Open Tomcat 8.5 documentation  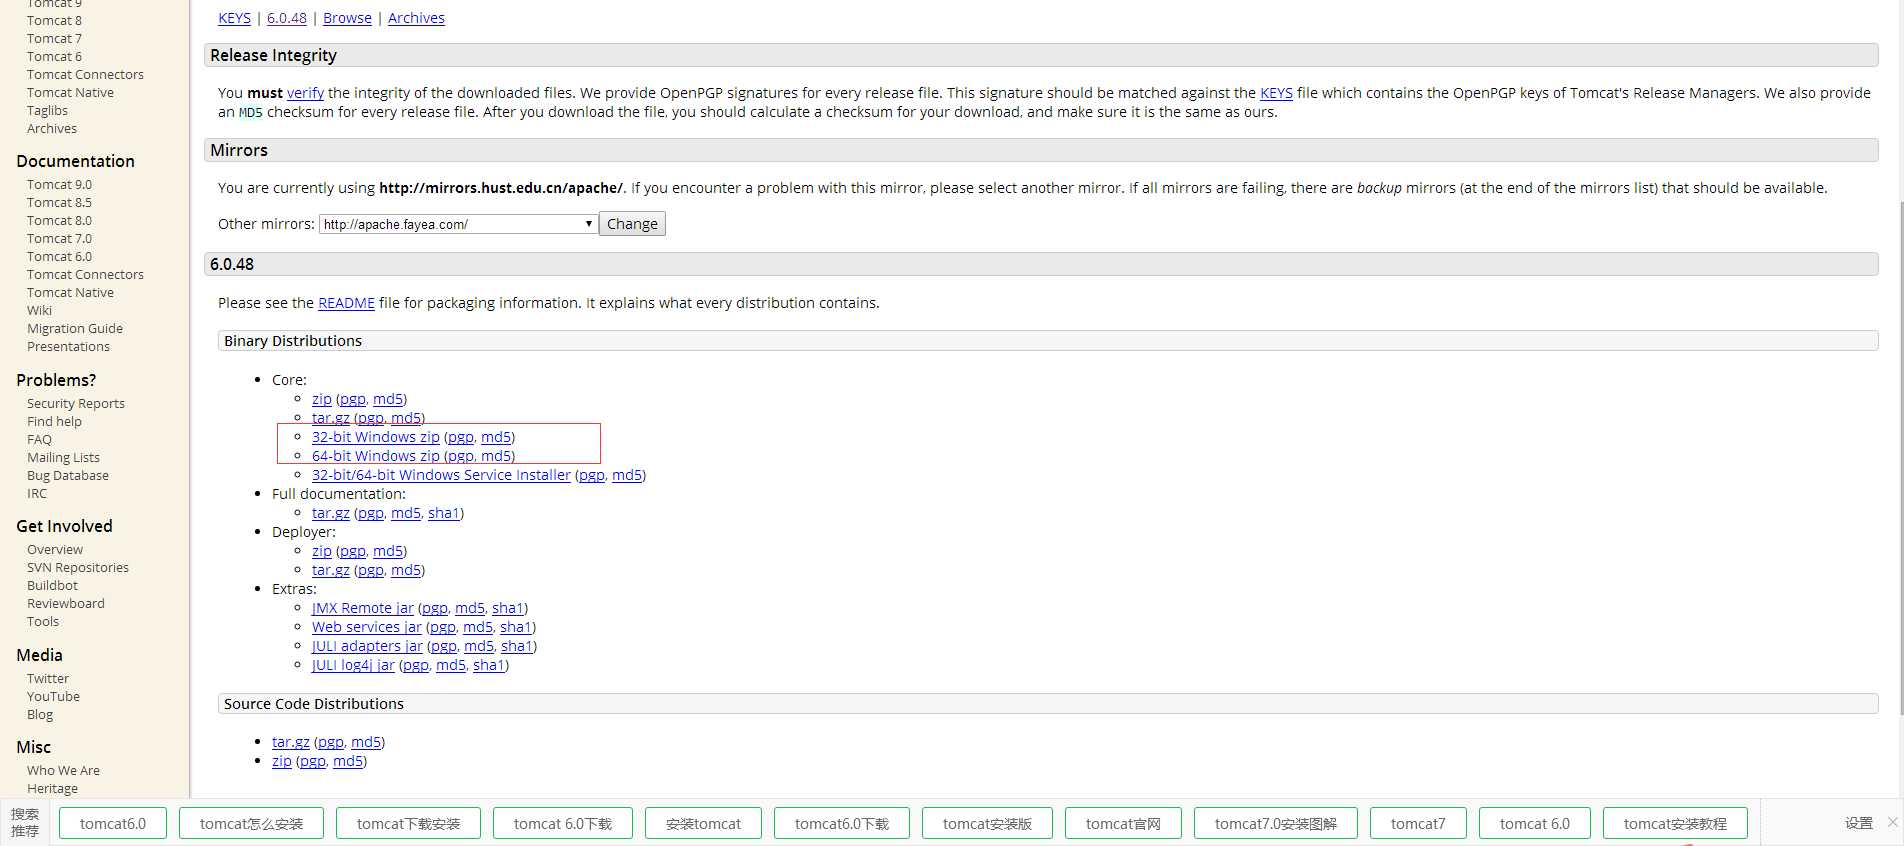tap(59, 202)
